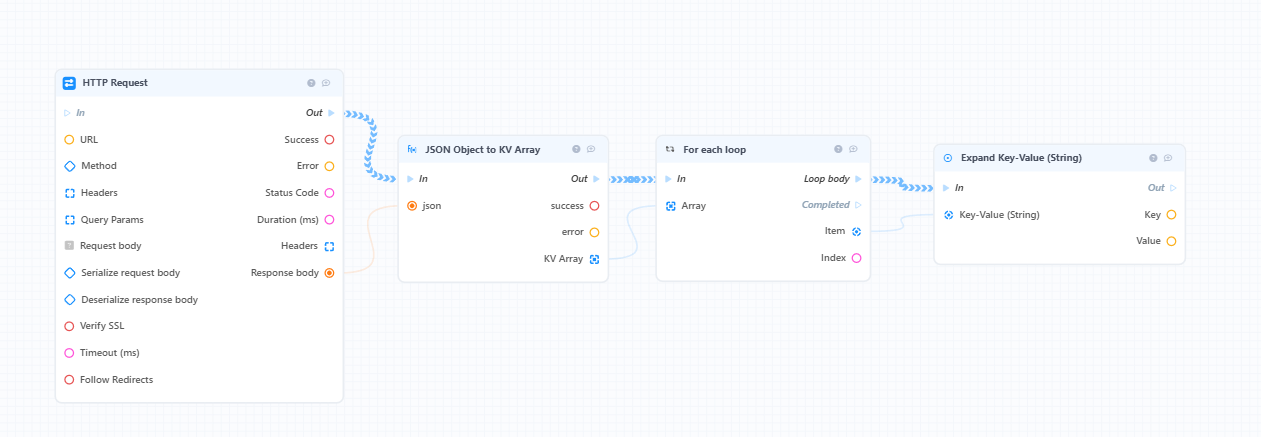Image resolution: width=1261 pixels, height=437 pixels.
Task: Select the Follow Redirects input port
Action: pyautogui.click(x=69, y=380)
